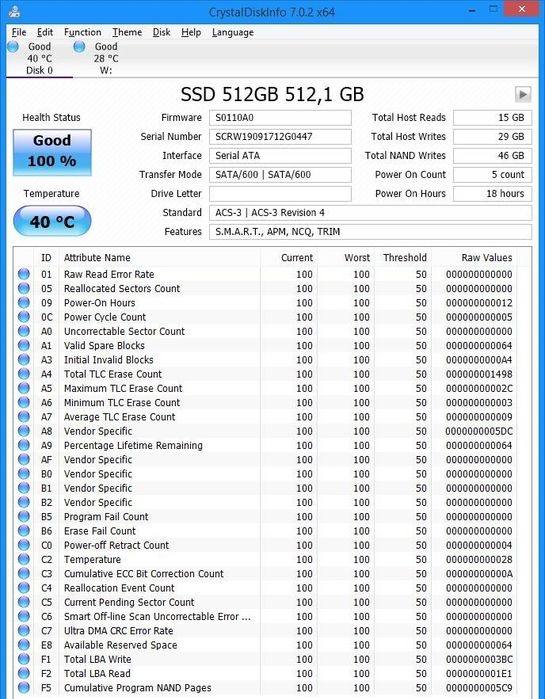Click the Threshold column header
545x699 pixels.
pos(405,258)
